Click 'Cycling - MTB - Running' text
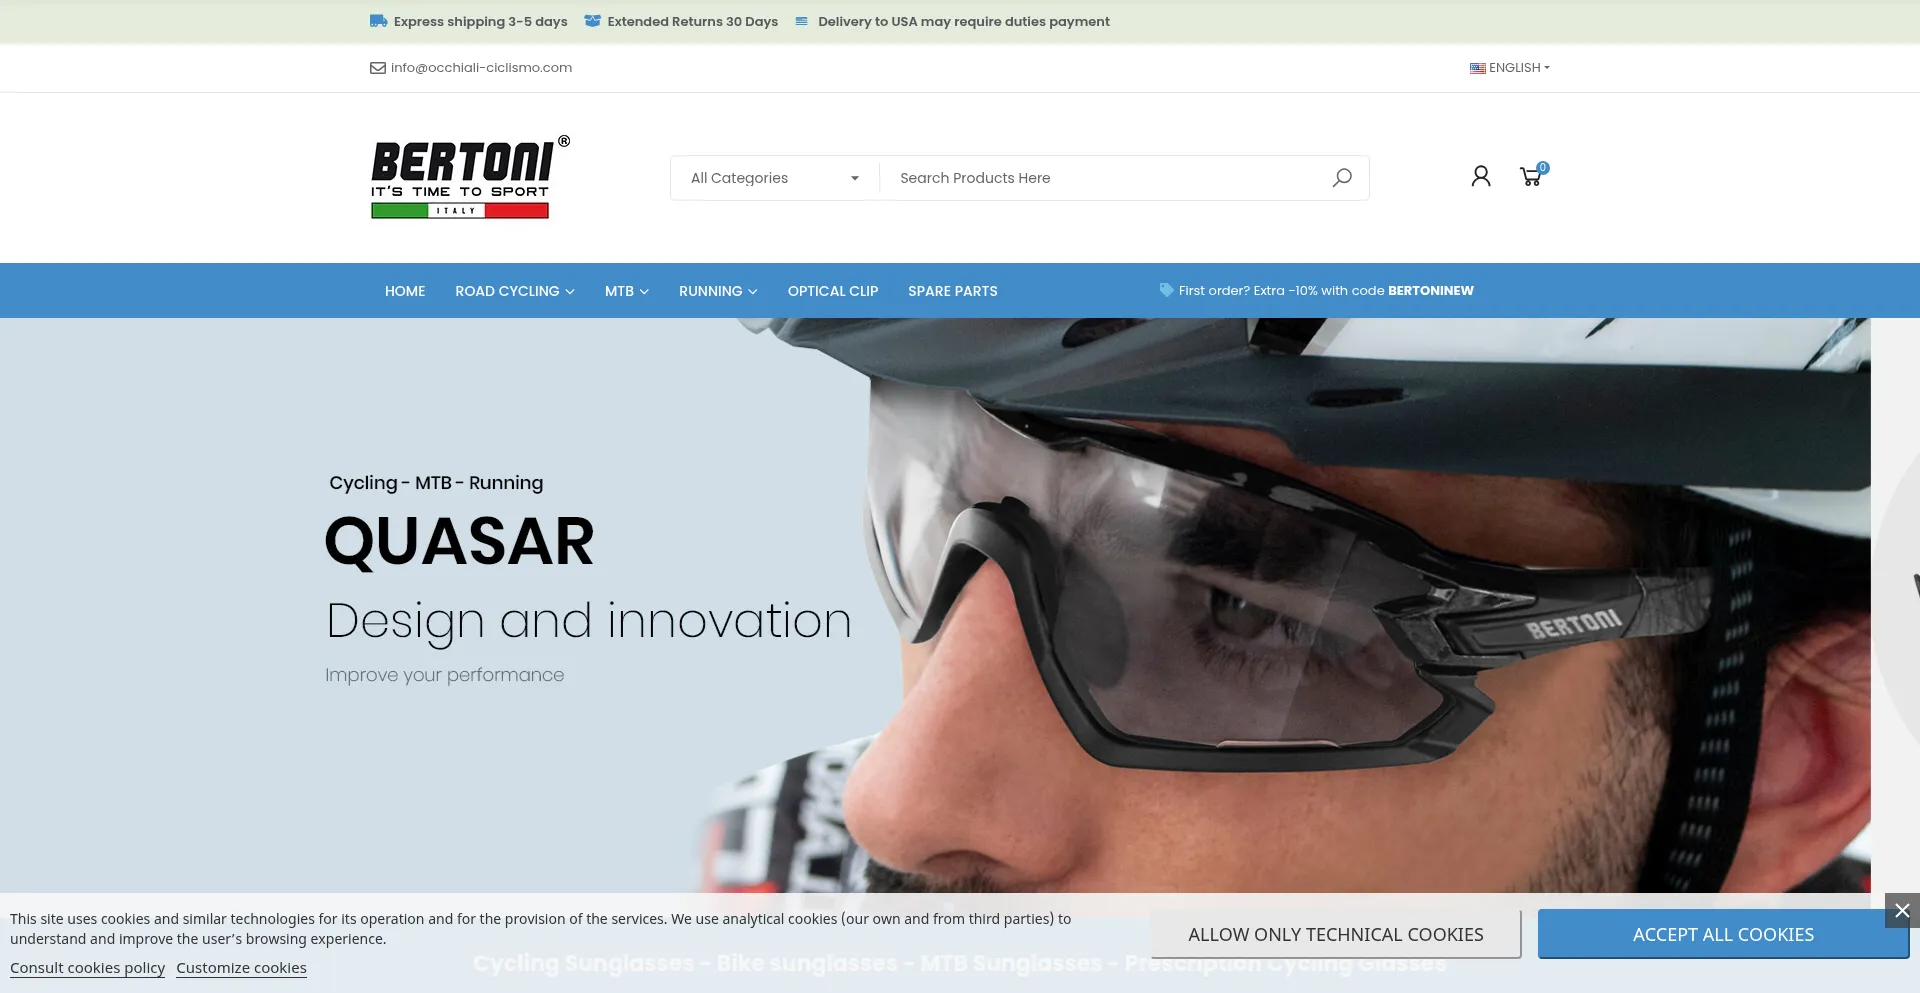Viewport: 1920px width, 993px height. [x=436, y=483]
